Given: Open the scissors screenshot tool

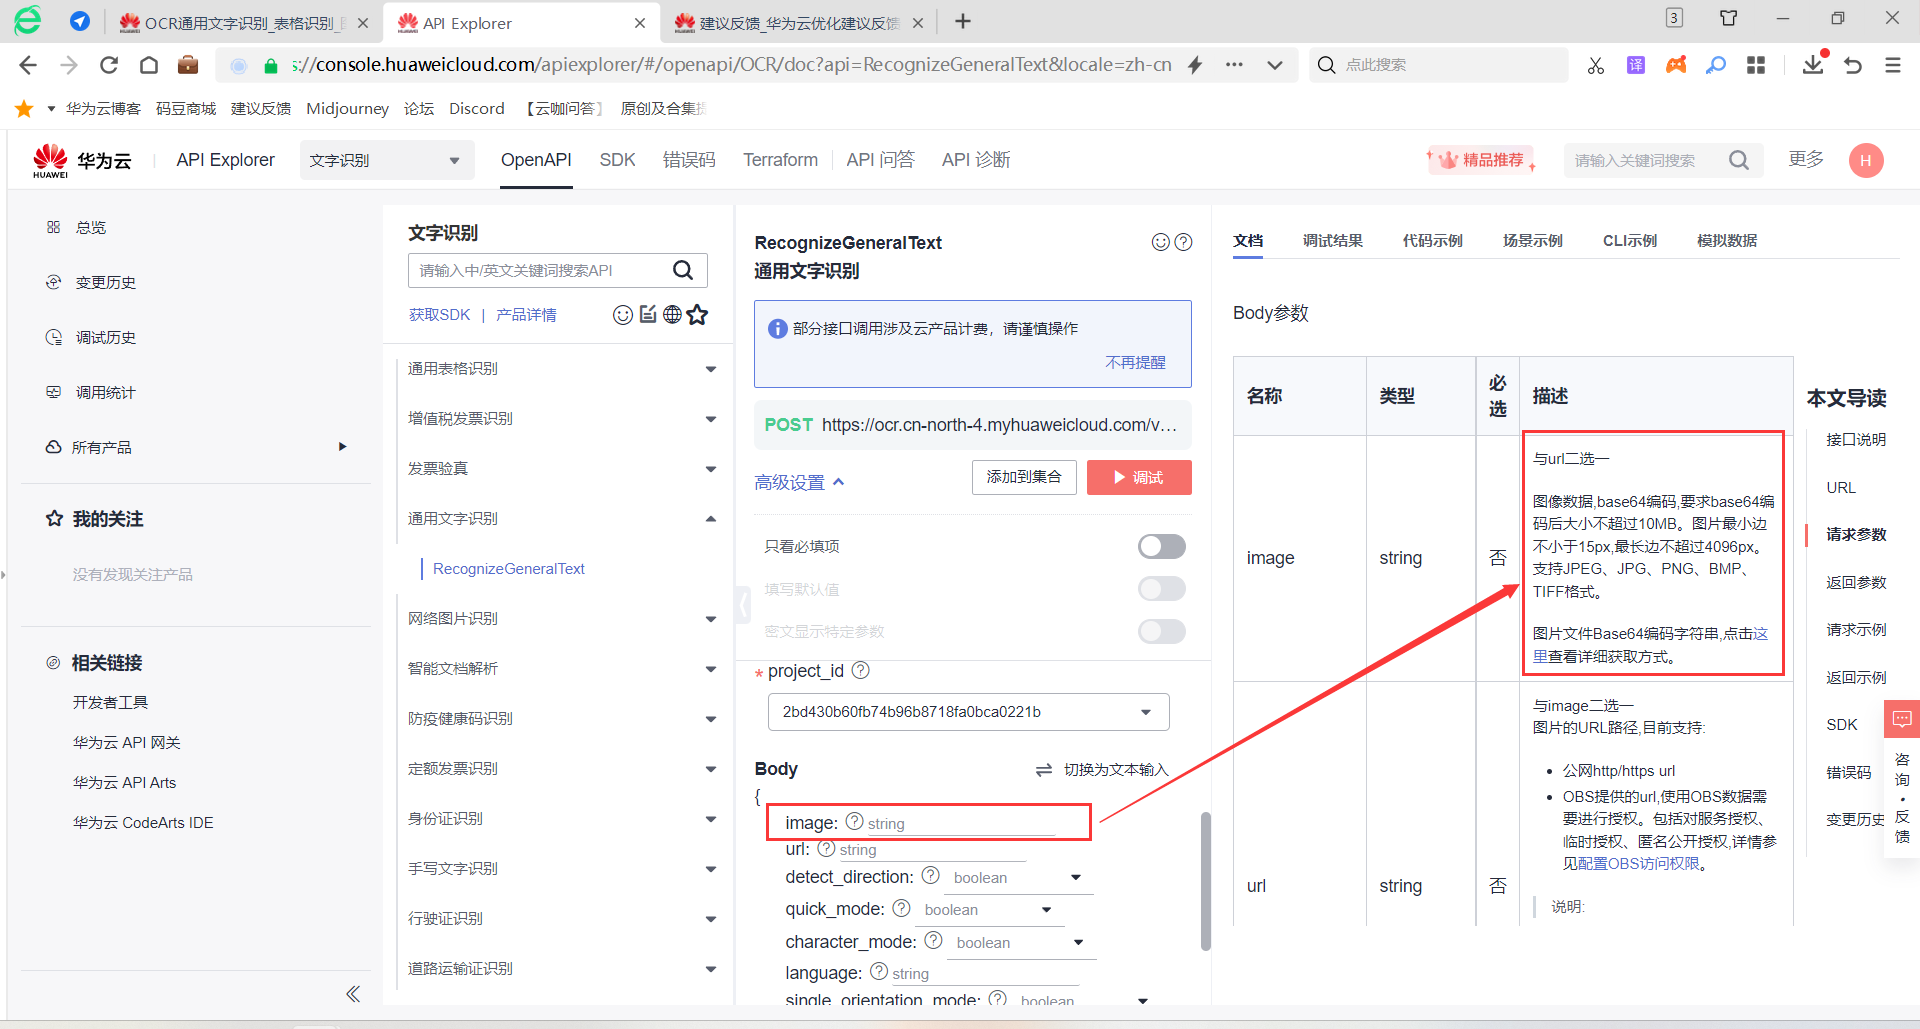Looking at the screenshot, I should 1595,65.
